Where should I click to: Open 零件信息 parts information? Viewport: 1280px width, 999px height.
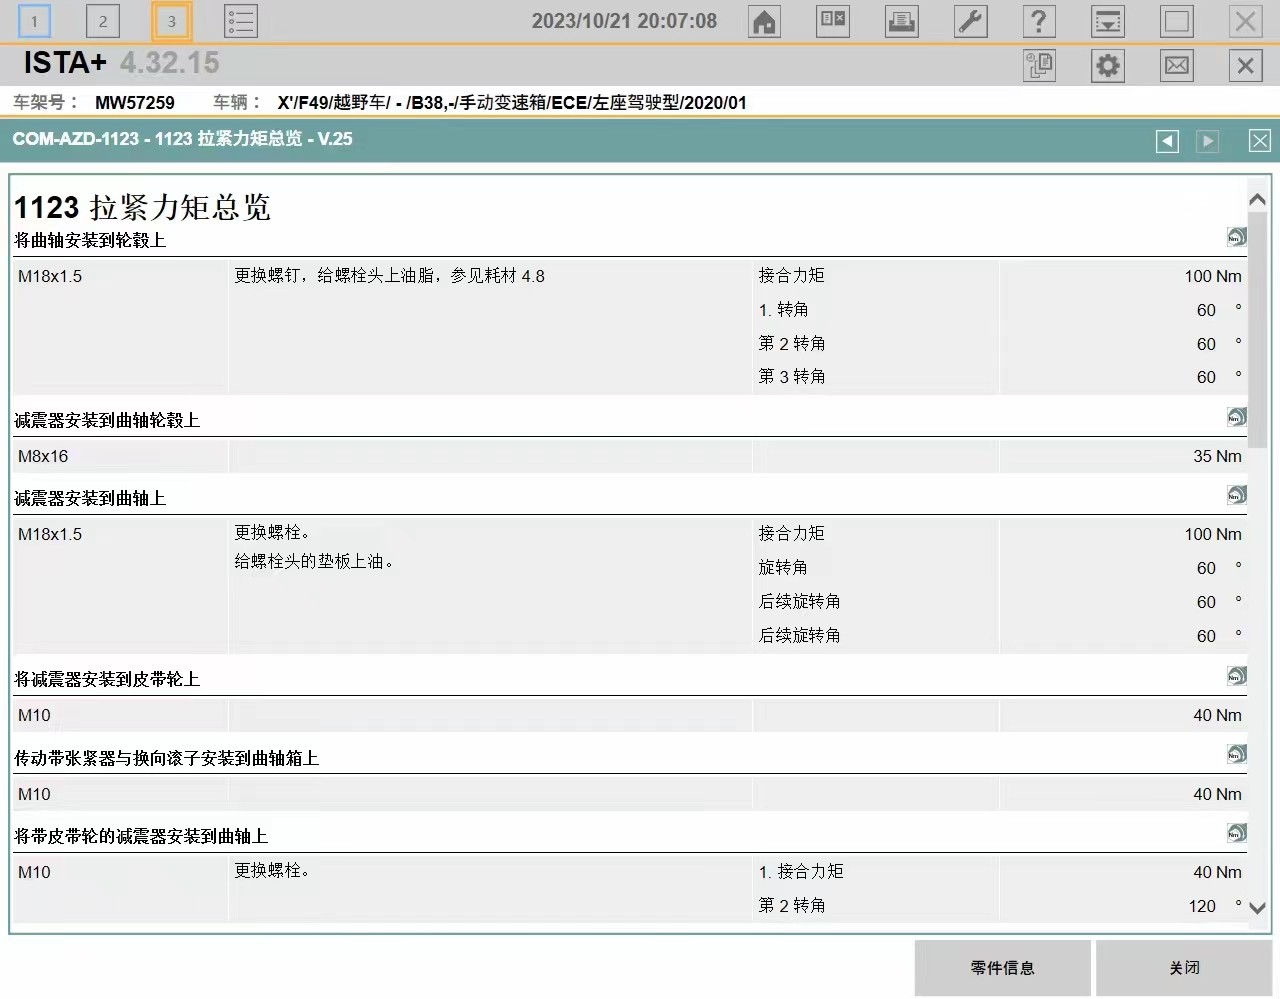click(x=1001, y=967)
